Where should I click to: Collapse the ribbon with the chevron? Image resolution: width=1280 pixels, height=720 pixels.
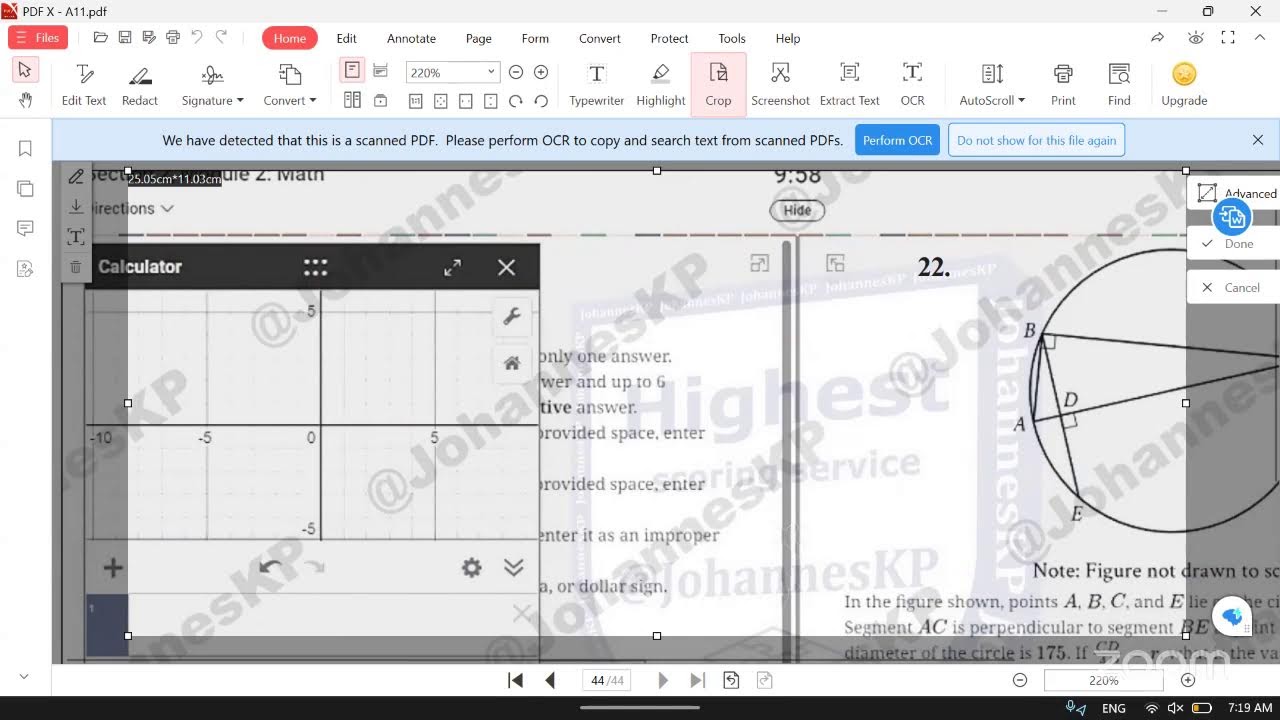(x=1258, y=38)
